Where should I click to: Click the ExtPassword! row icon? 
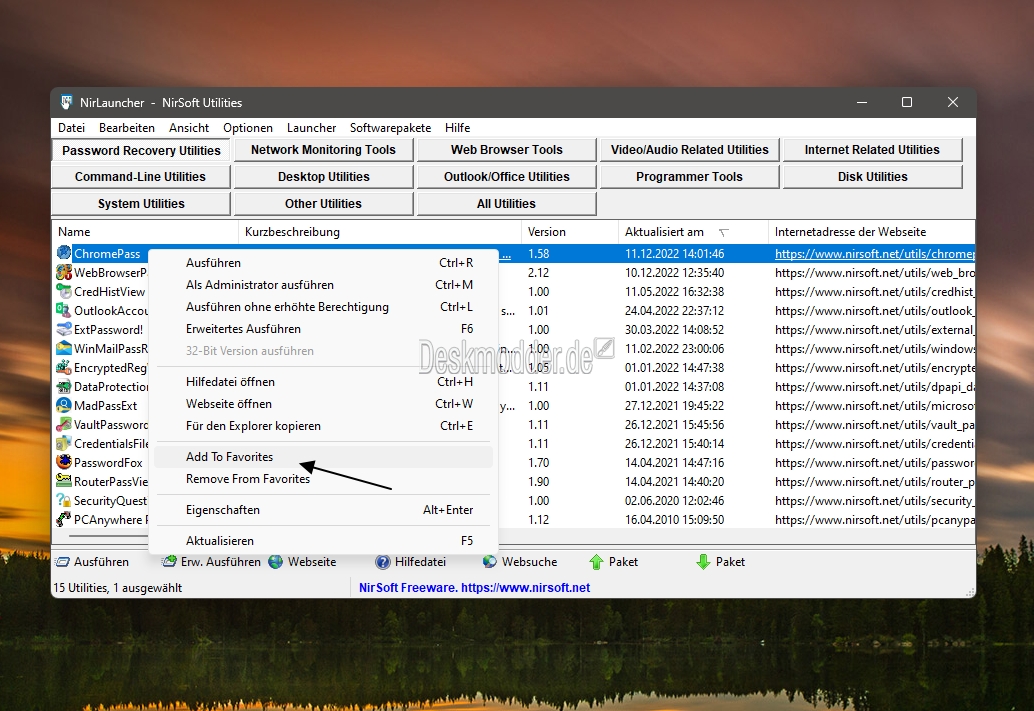(64, 329)
